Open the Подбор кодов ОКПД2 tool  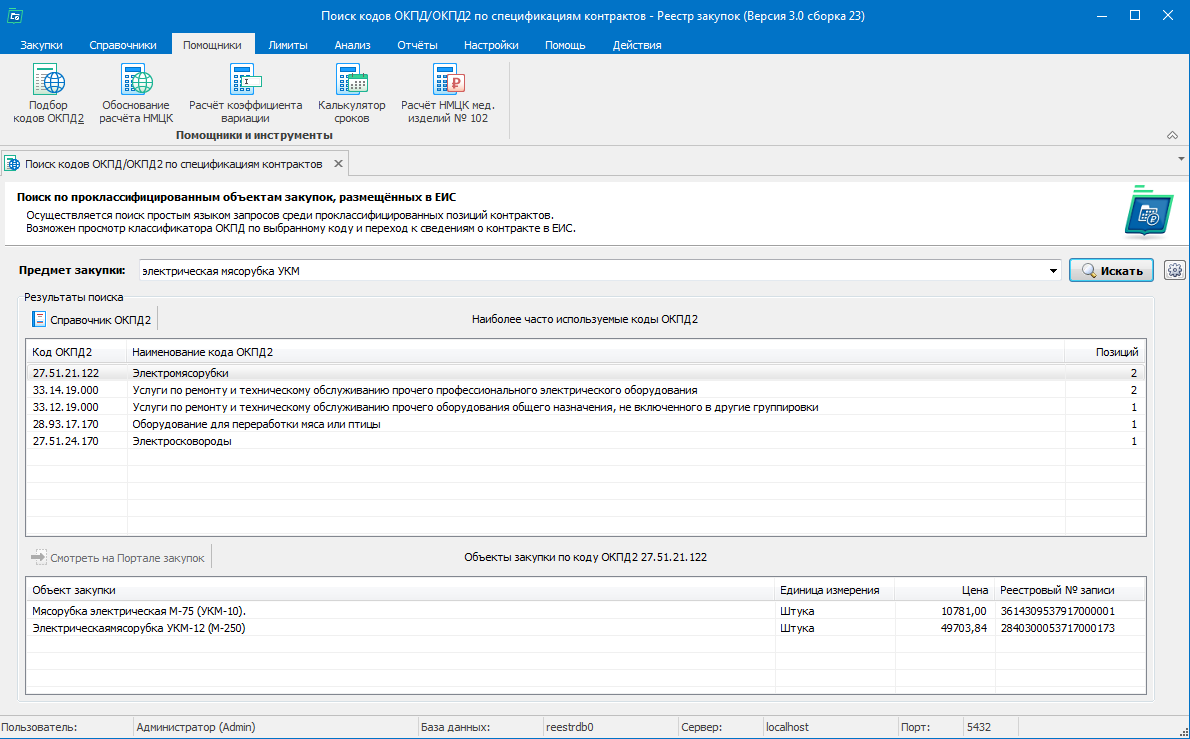click(x=49, y=93)
